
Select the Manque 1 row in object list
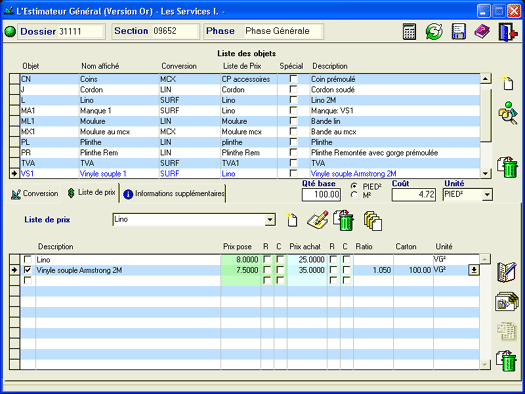coord(249,110)
